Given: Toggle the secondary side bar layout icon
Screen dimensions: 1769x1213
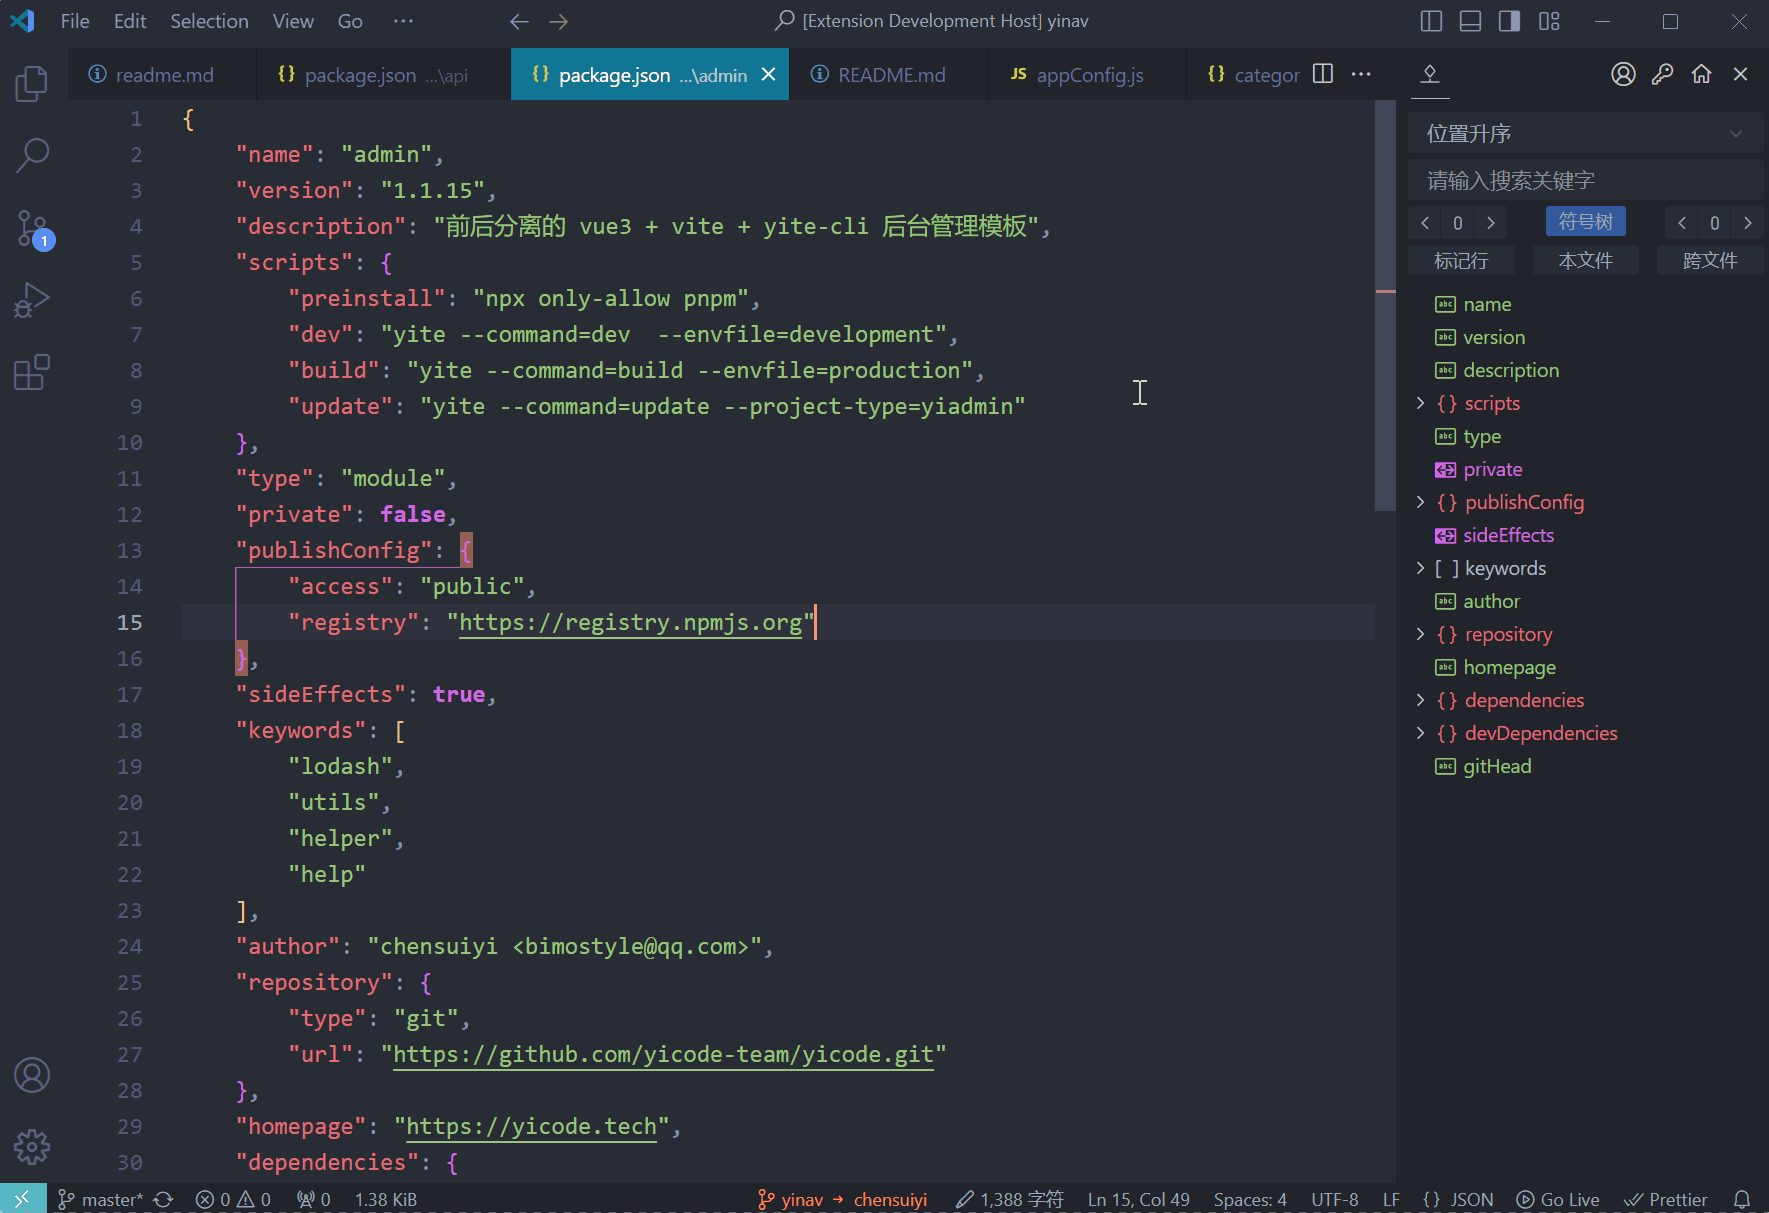Looking at the screenshot, I should point(1510,21).
